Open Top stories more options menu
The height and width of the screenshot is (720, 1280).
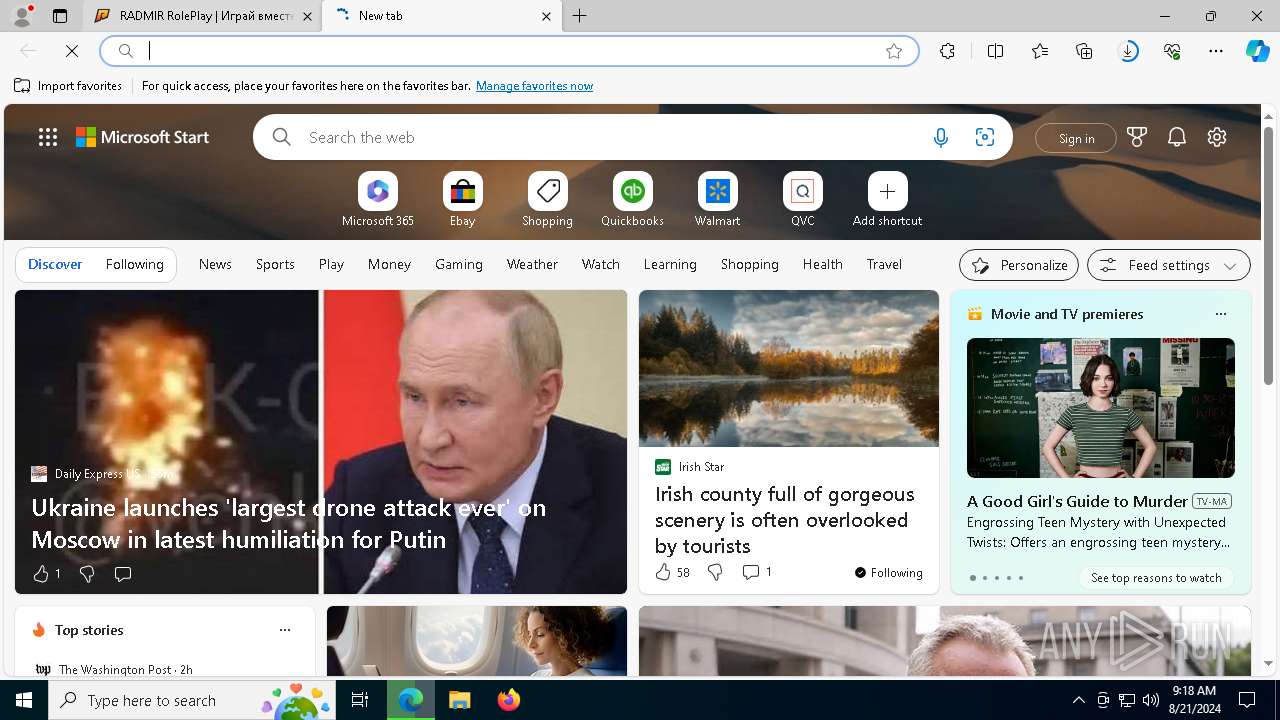point(285,630)
